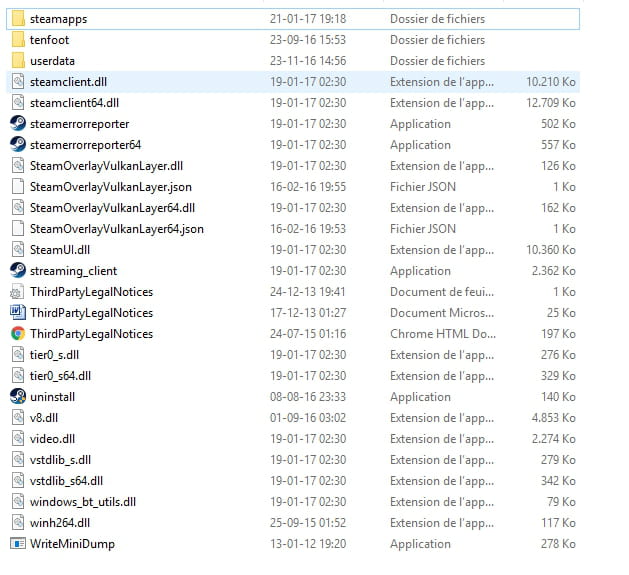Screen dimensions: 629x575
Task: Click the size value 4.853 Ko
Action: click(x=554, y=418)
